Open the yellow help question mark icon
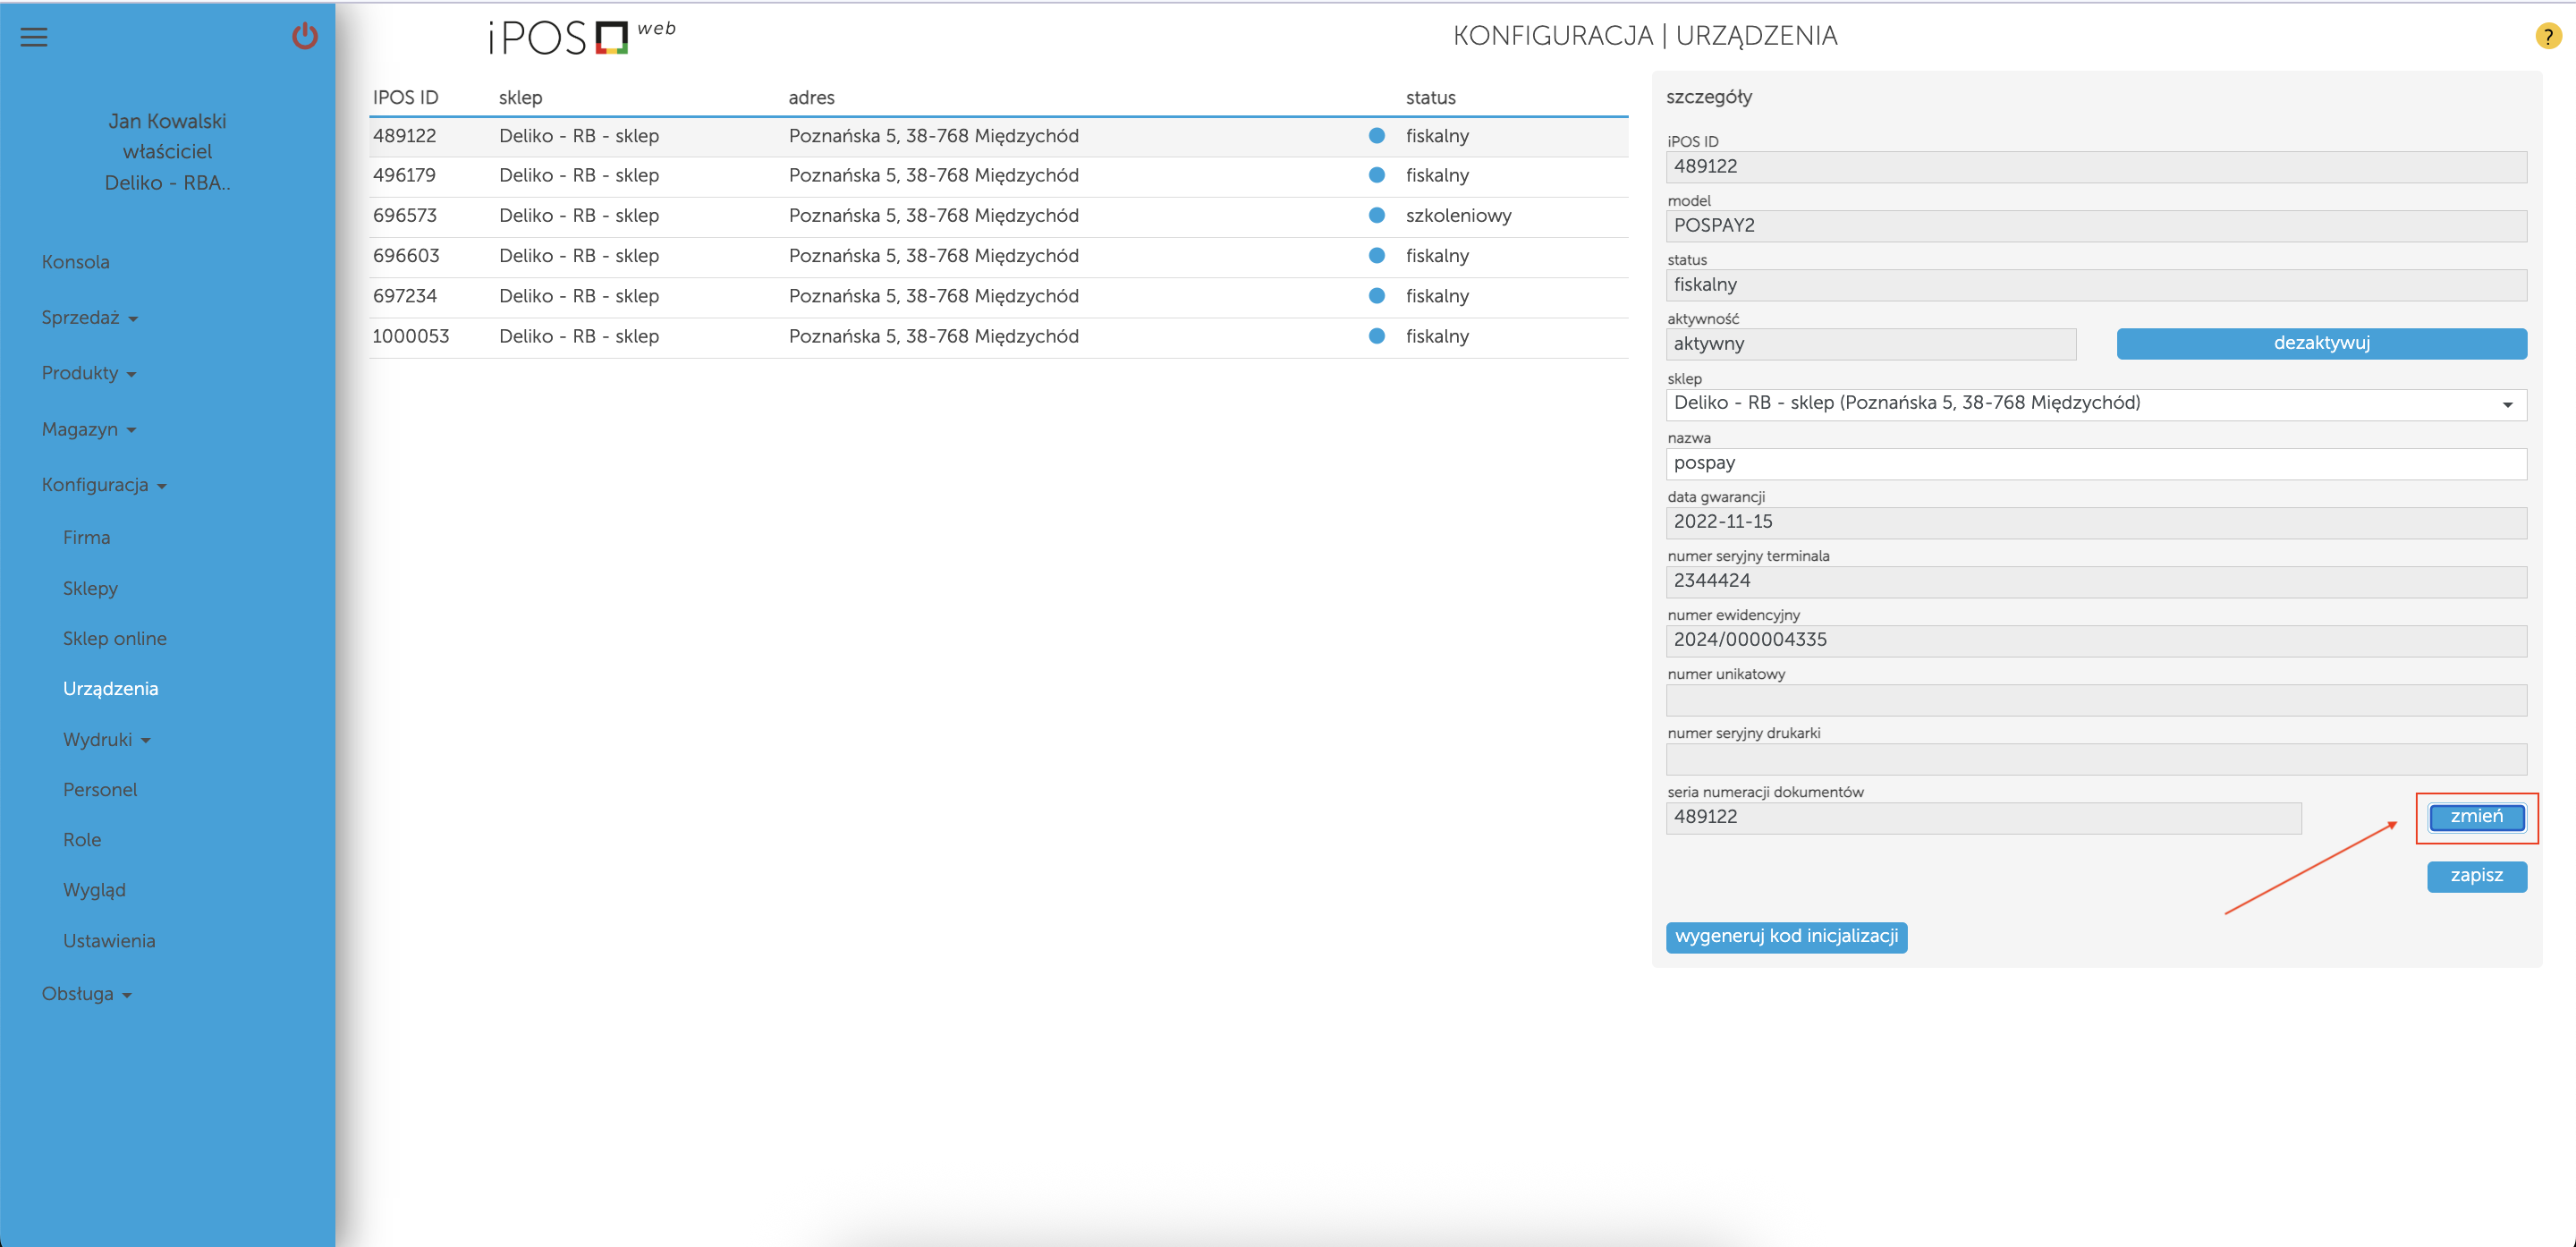 (x=2548, y=37)
